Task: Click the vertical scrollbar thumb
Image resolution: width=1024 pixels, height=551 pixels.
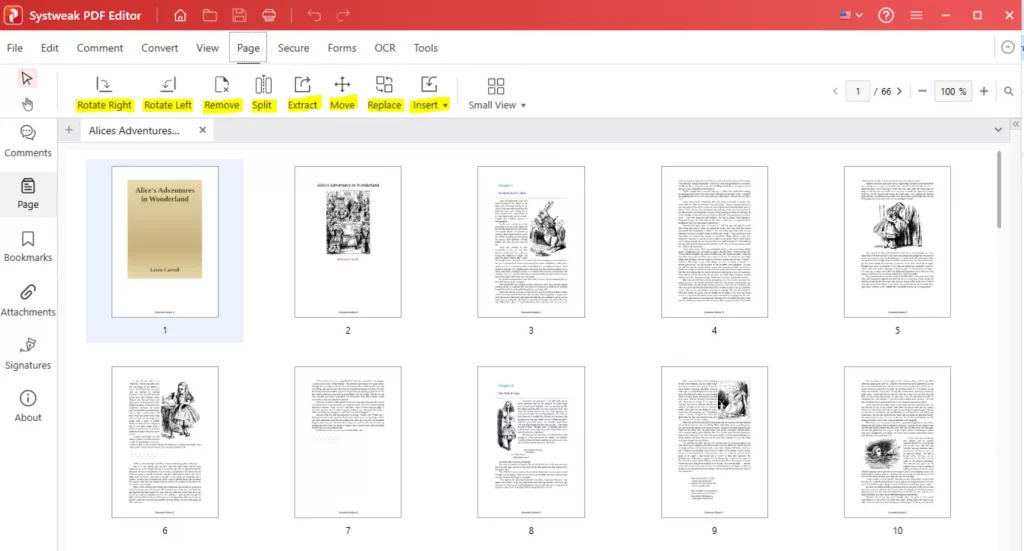Action: point(999,190)
